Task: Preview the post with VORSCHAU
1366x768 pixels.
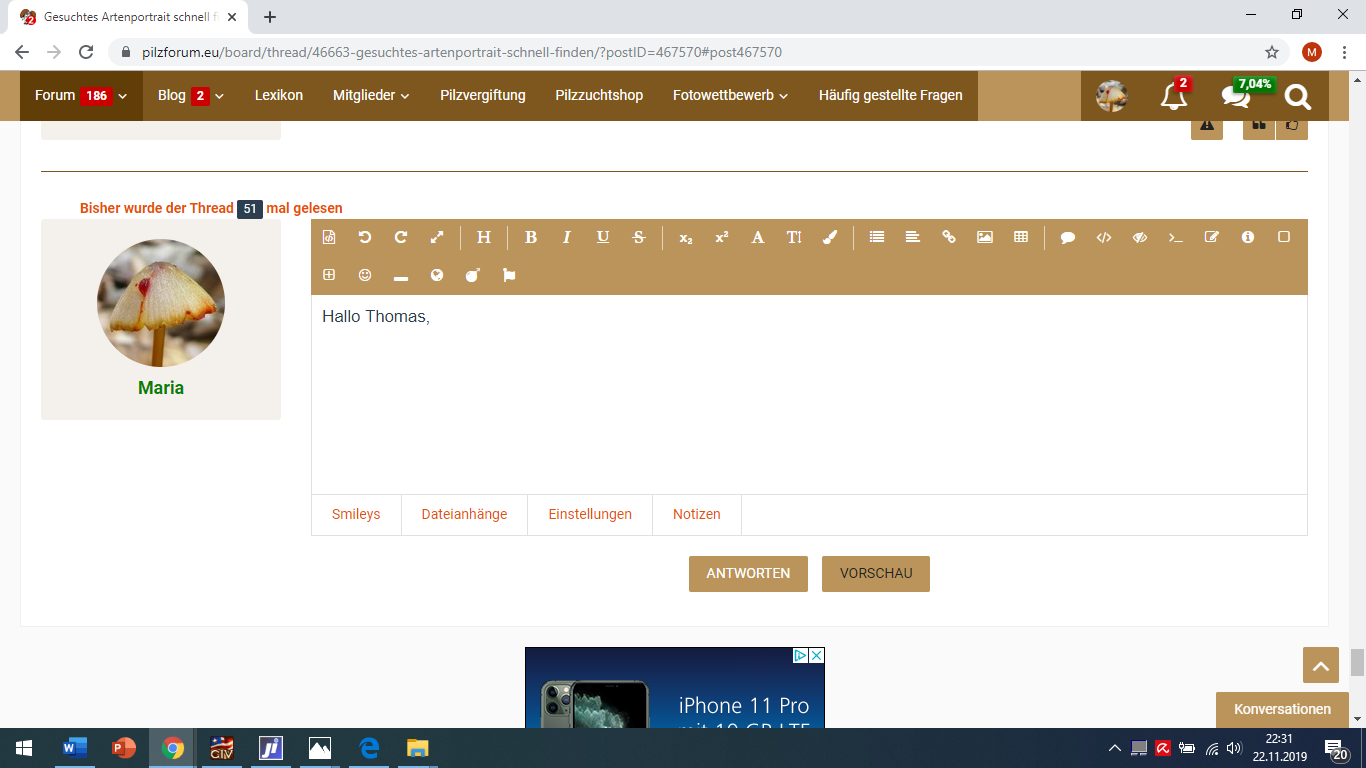Action: (876, 574)
